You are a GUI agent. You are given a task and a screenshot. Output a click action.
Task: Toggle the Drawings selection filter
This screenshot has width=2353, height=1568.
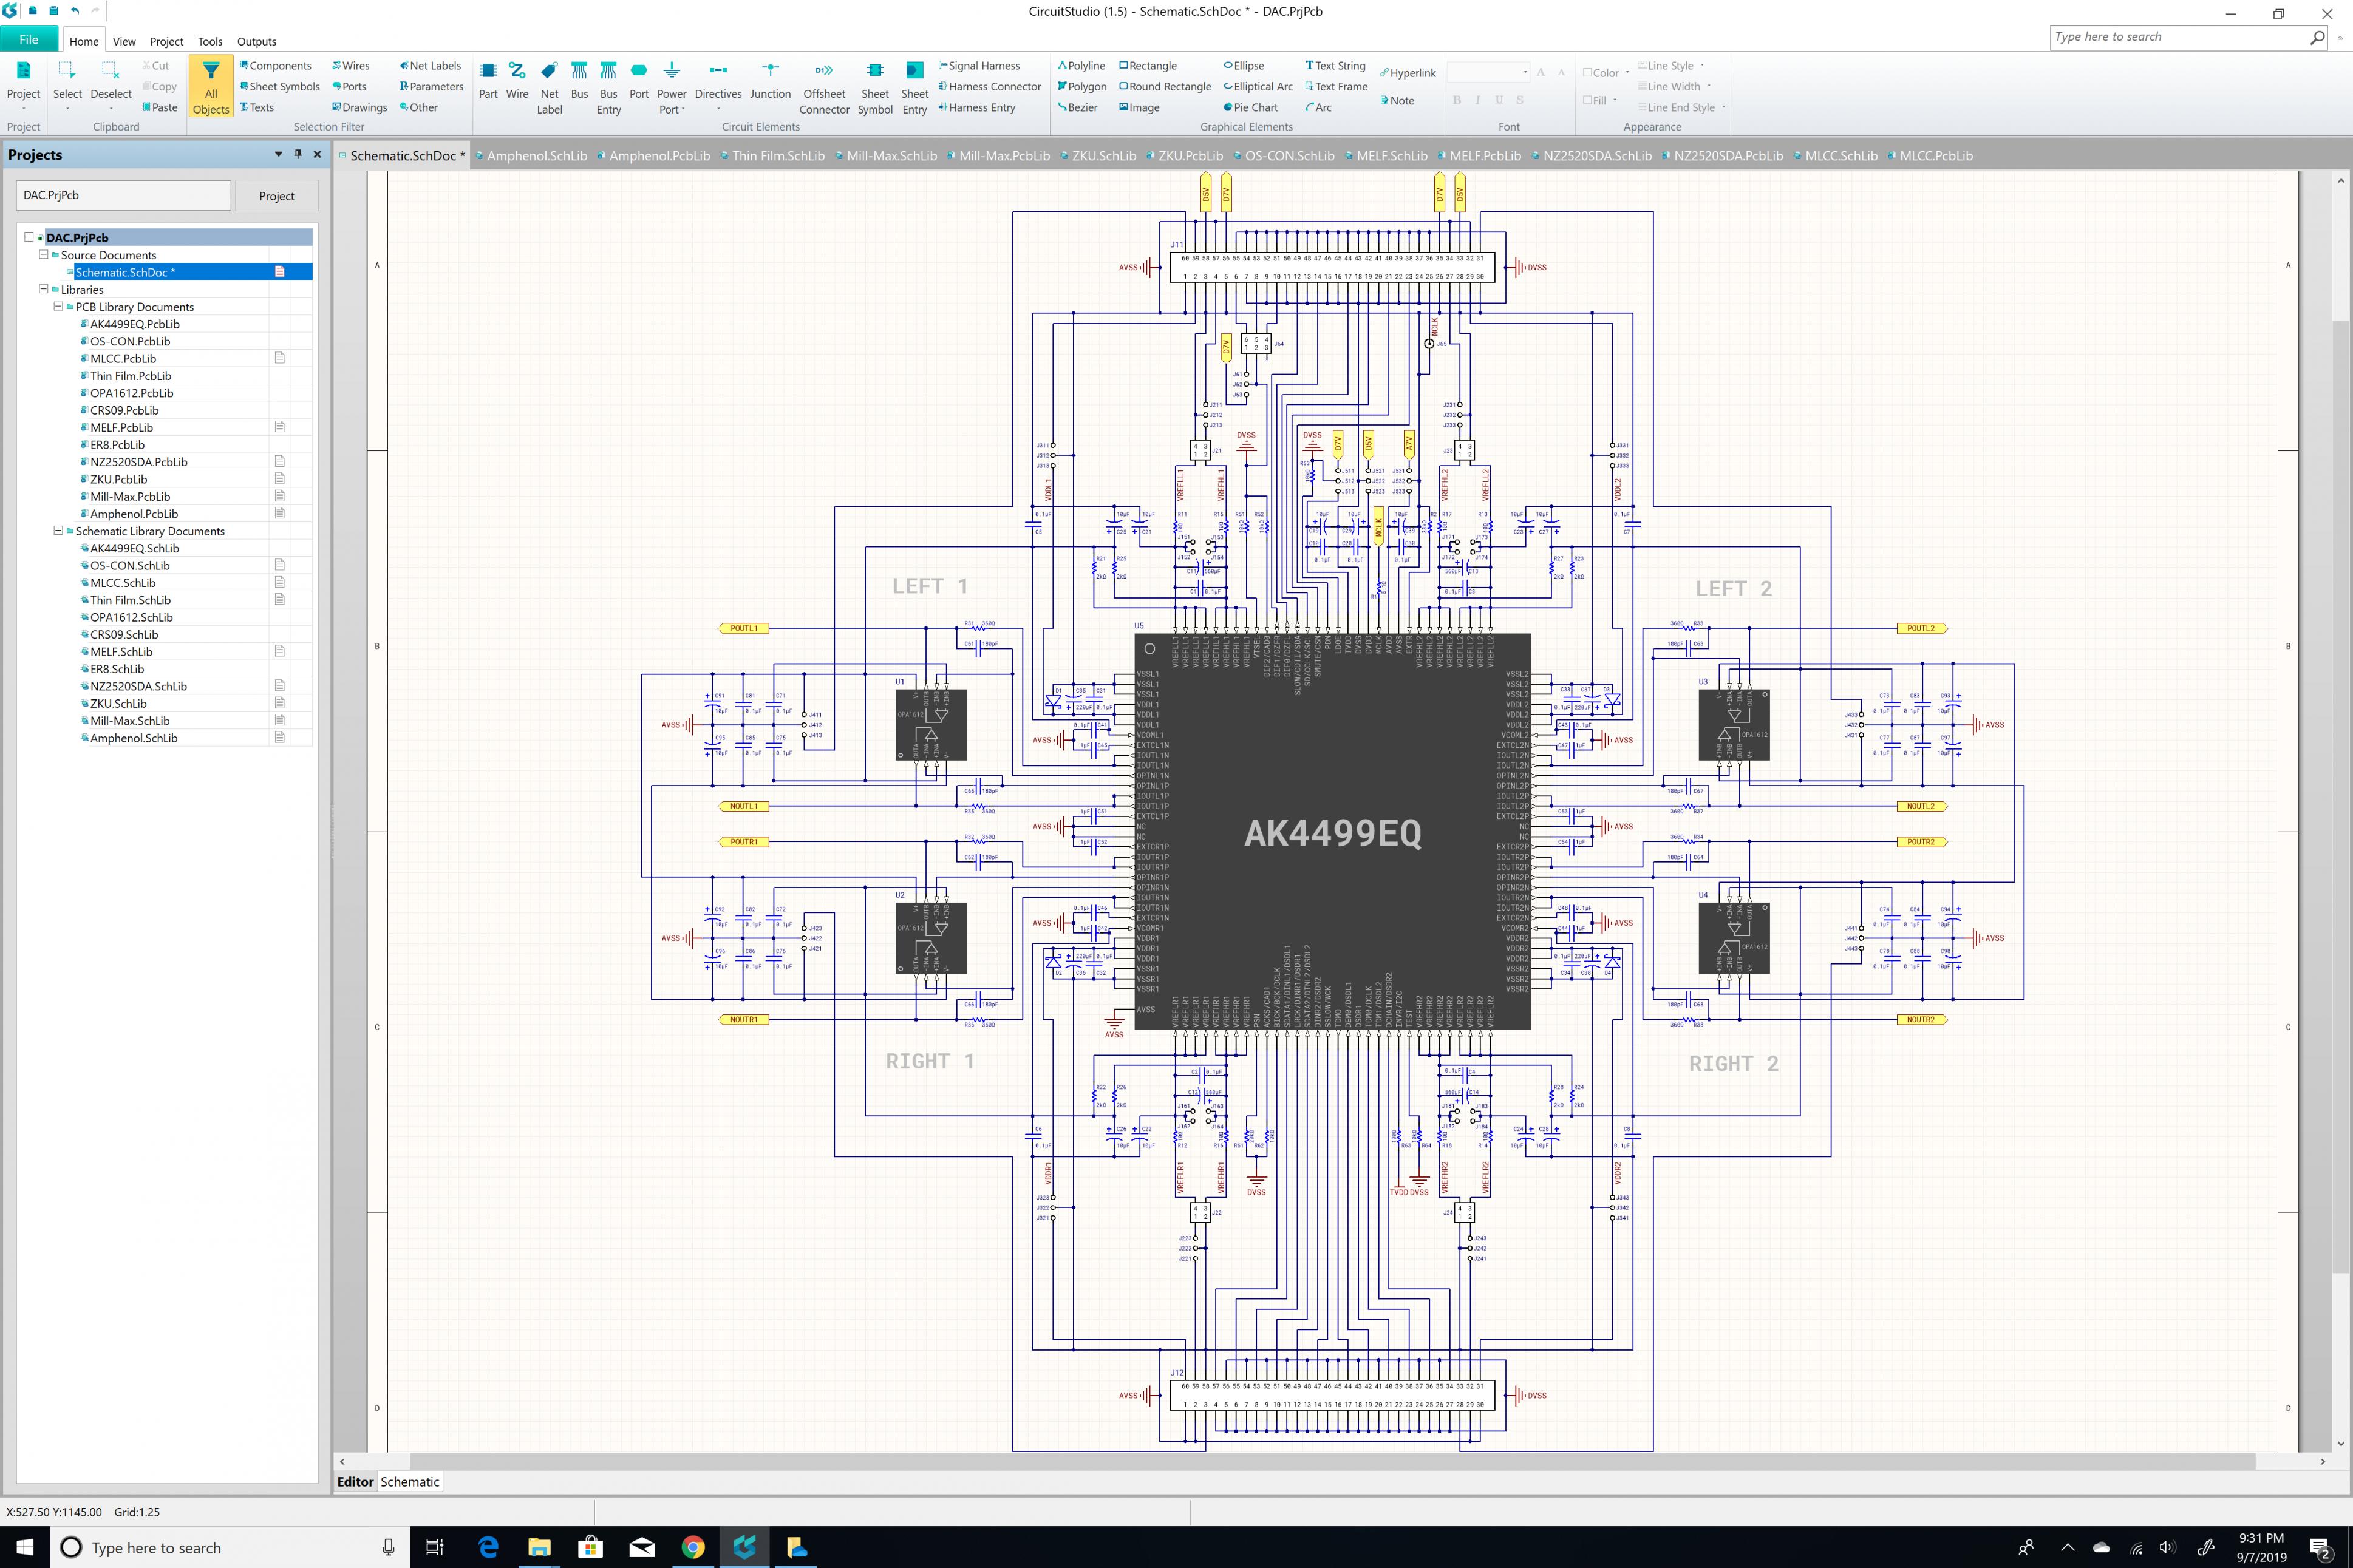[x=360, y=108]
